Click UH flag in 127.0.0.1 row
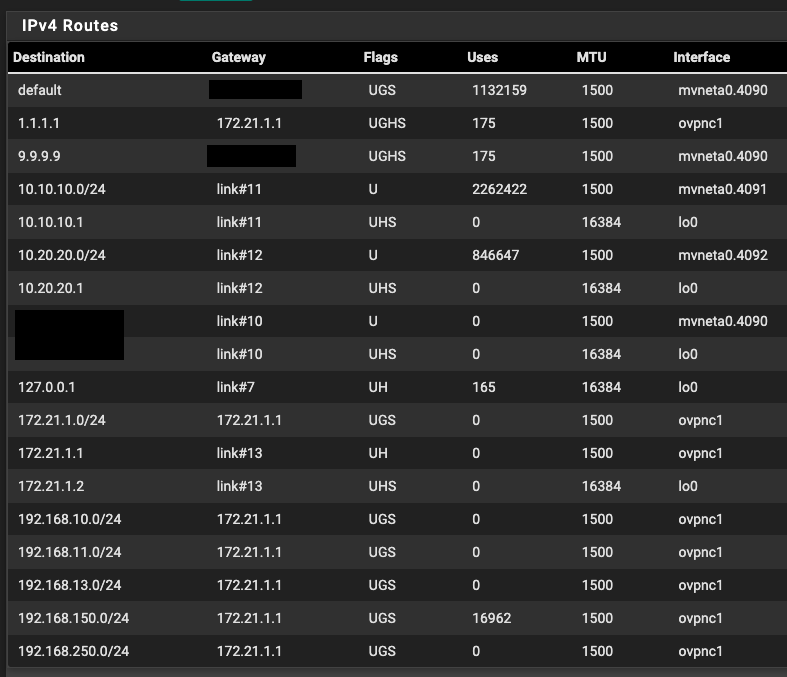 378,387
